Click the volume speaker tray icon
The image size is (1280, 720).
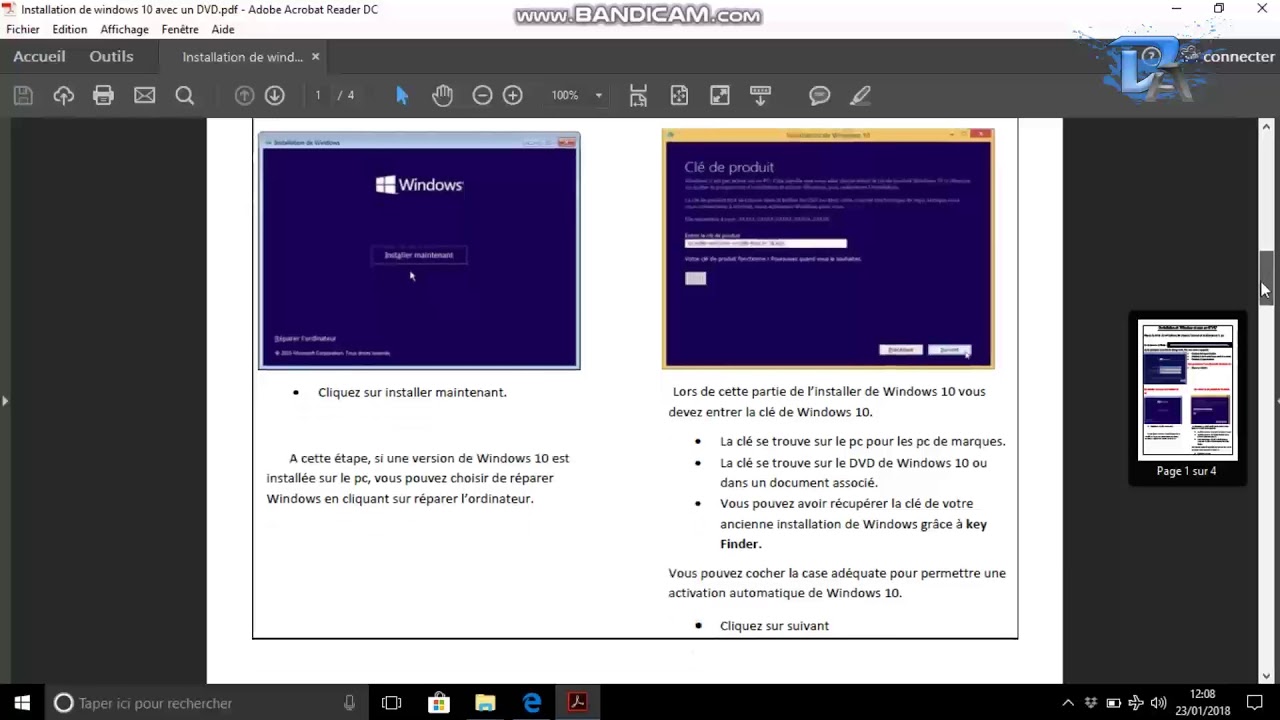[1159, 703]
